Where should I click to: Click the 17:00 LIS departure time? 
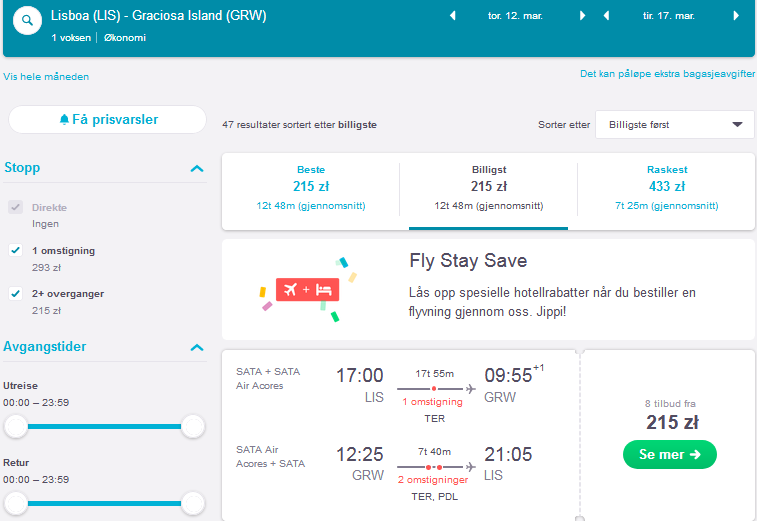[x=360, y=385]
